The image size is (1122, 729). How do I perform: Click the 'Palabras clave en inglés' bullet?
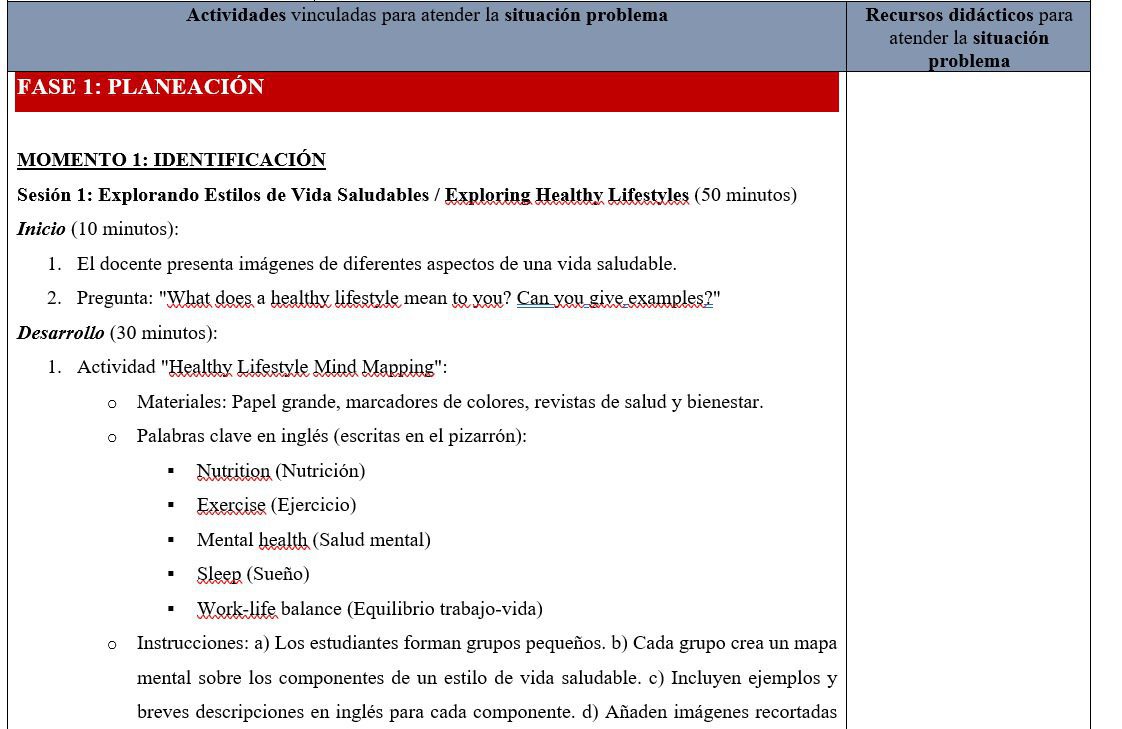tap(331, 436)
